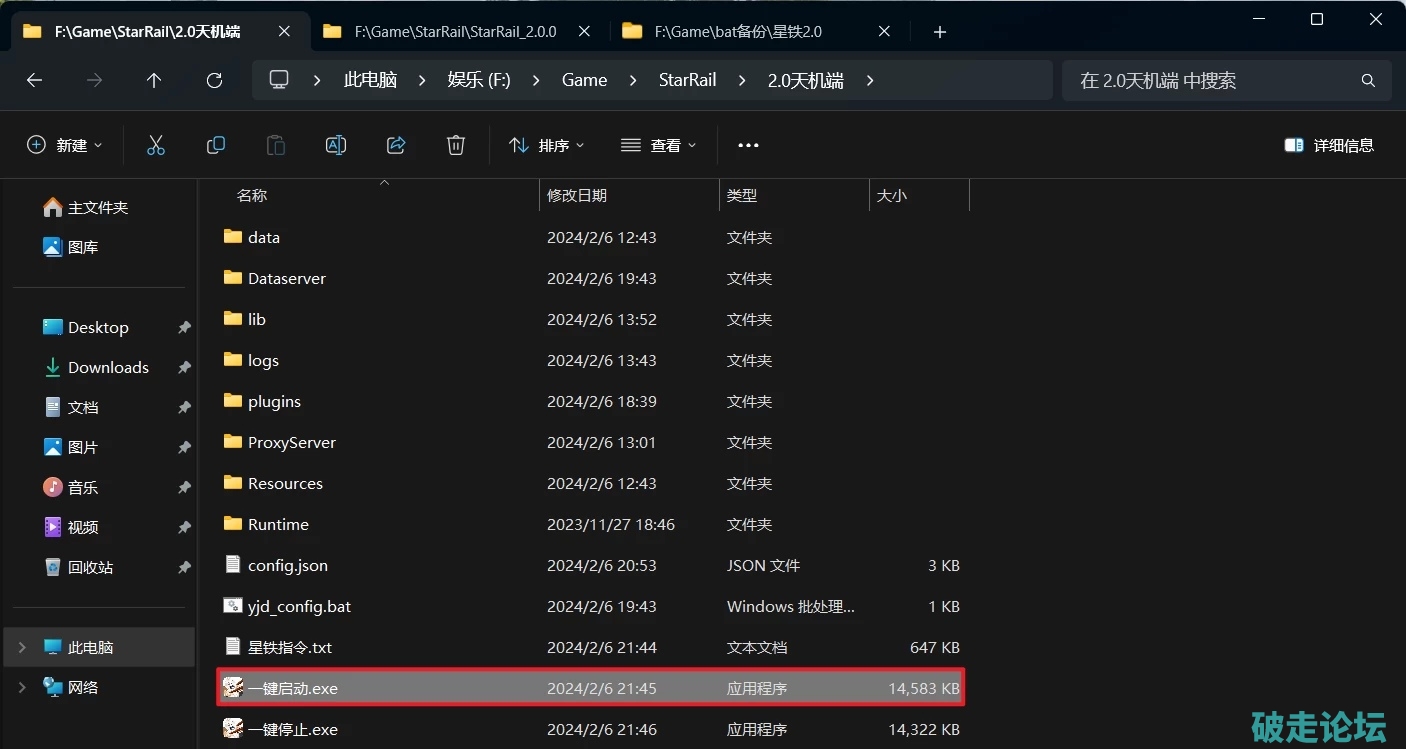Go up one folder level

pos(154,80)
